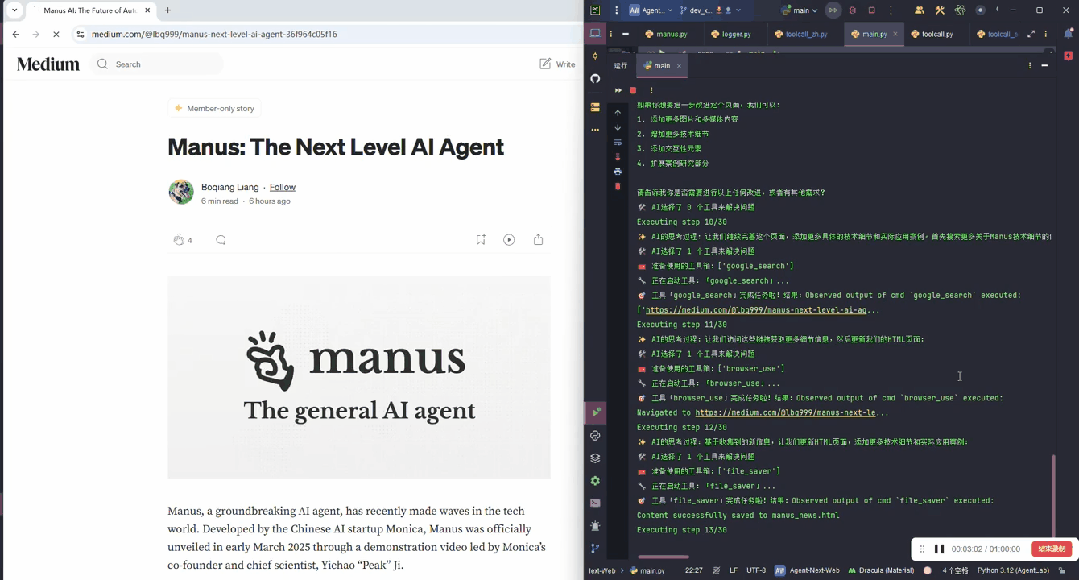
Task: Print Run console output using printer icon
Action: point(617,171)
